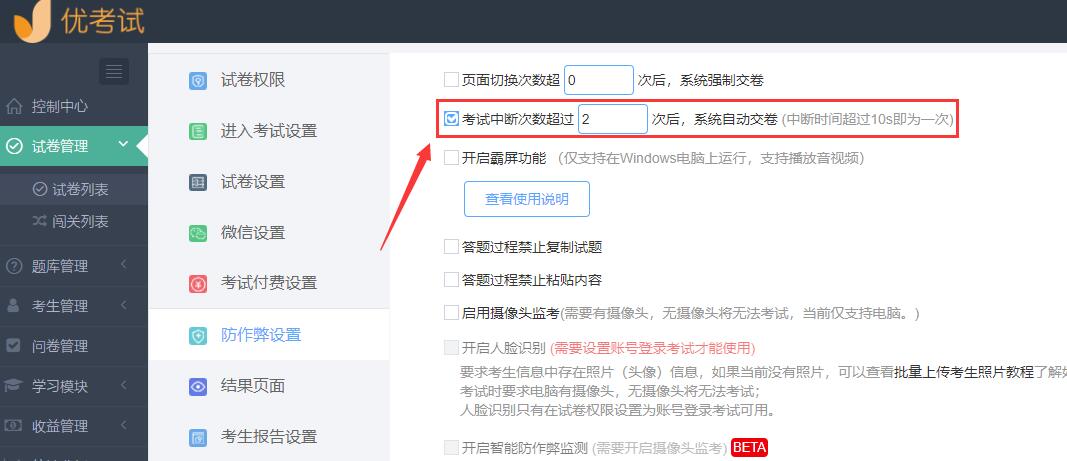
Task: Click the 考试付费设置 red yuan icon
Action: pos(198,284)
